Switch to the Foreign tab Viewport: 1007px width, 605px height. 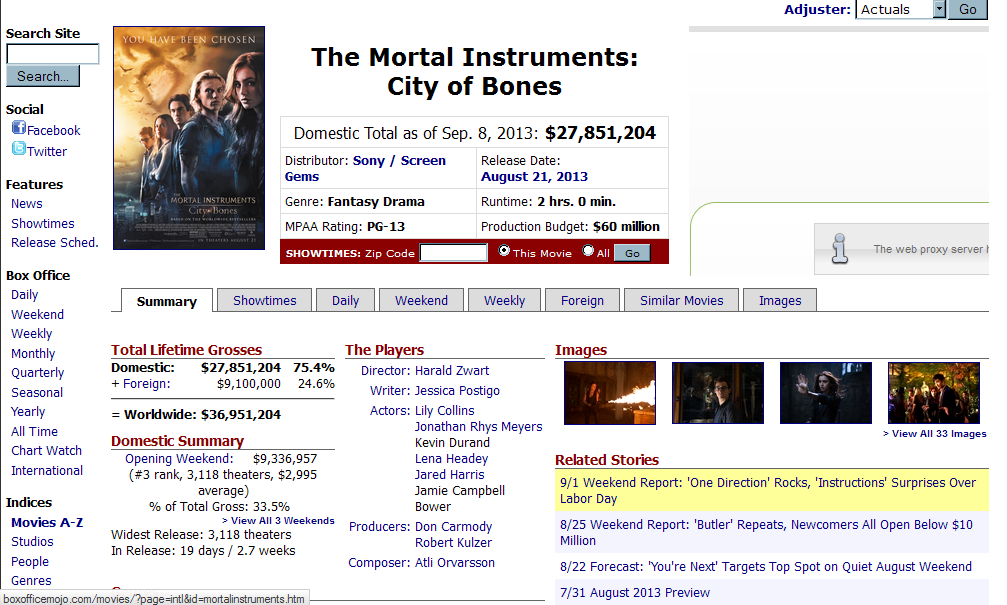(x=582, y=301)
